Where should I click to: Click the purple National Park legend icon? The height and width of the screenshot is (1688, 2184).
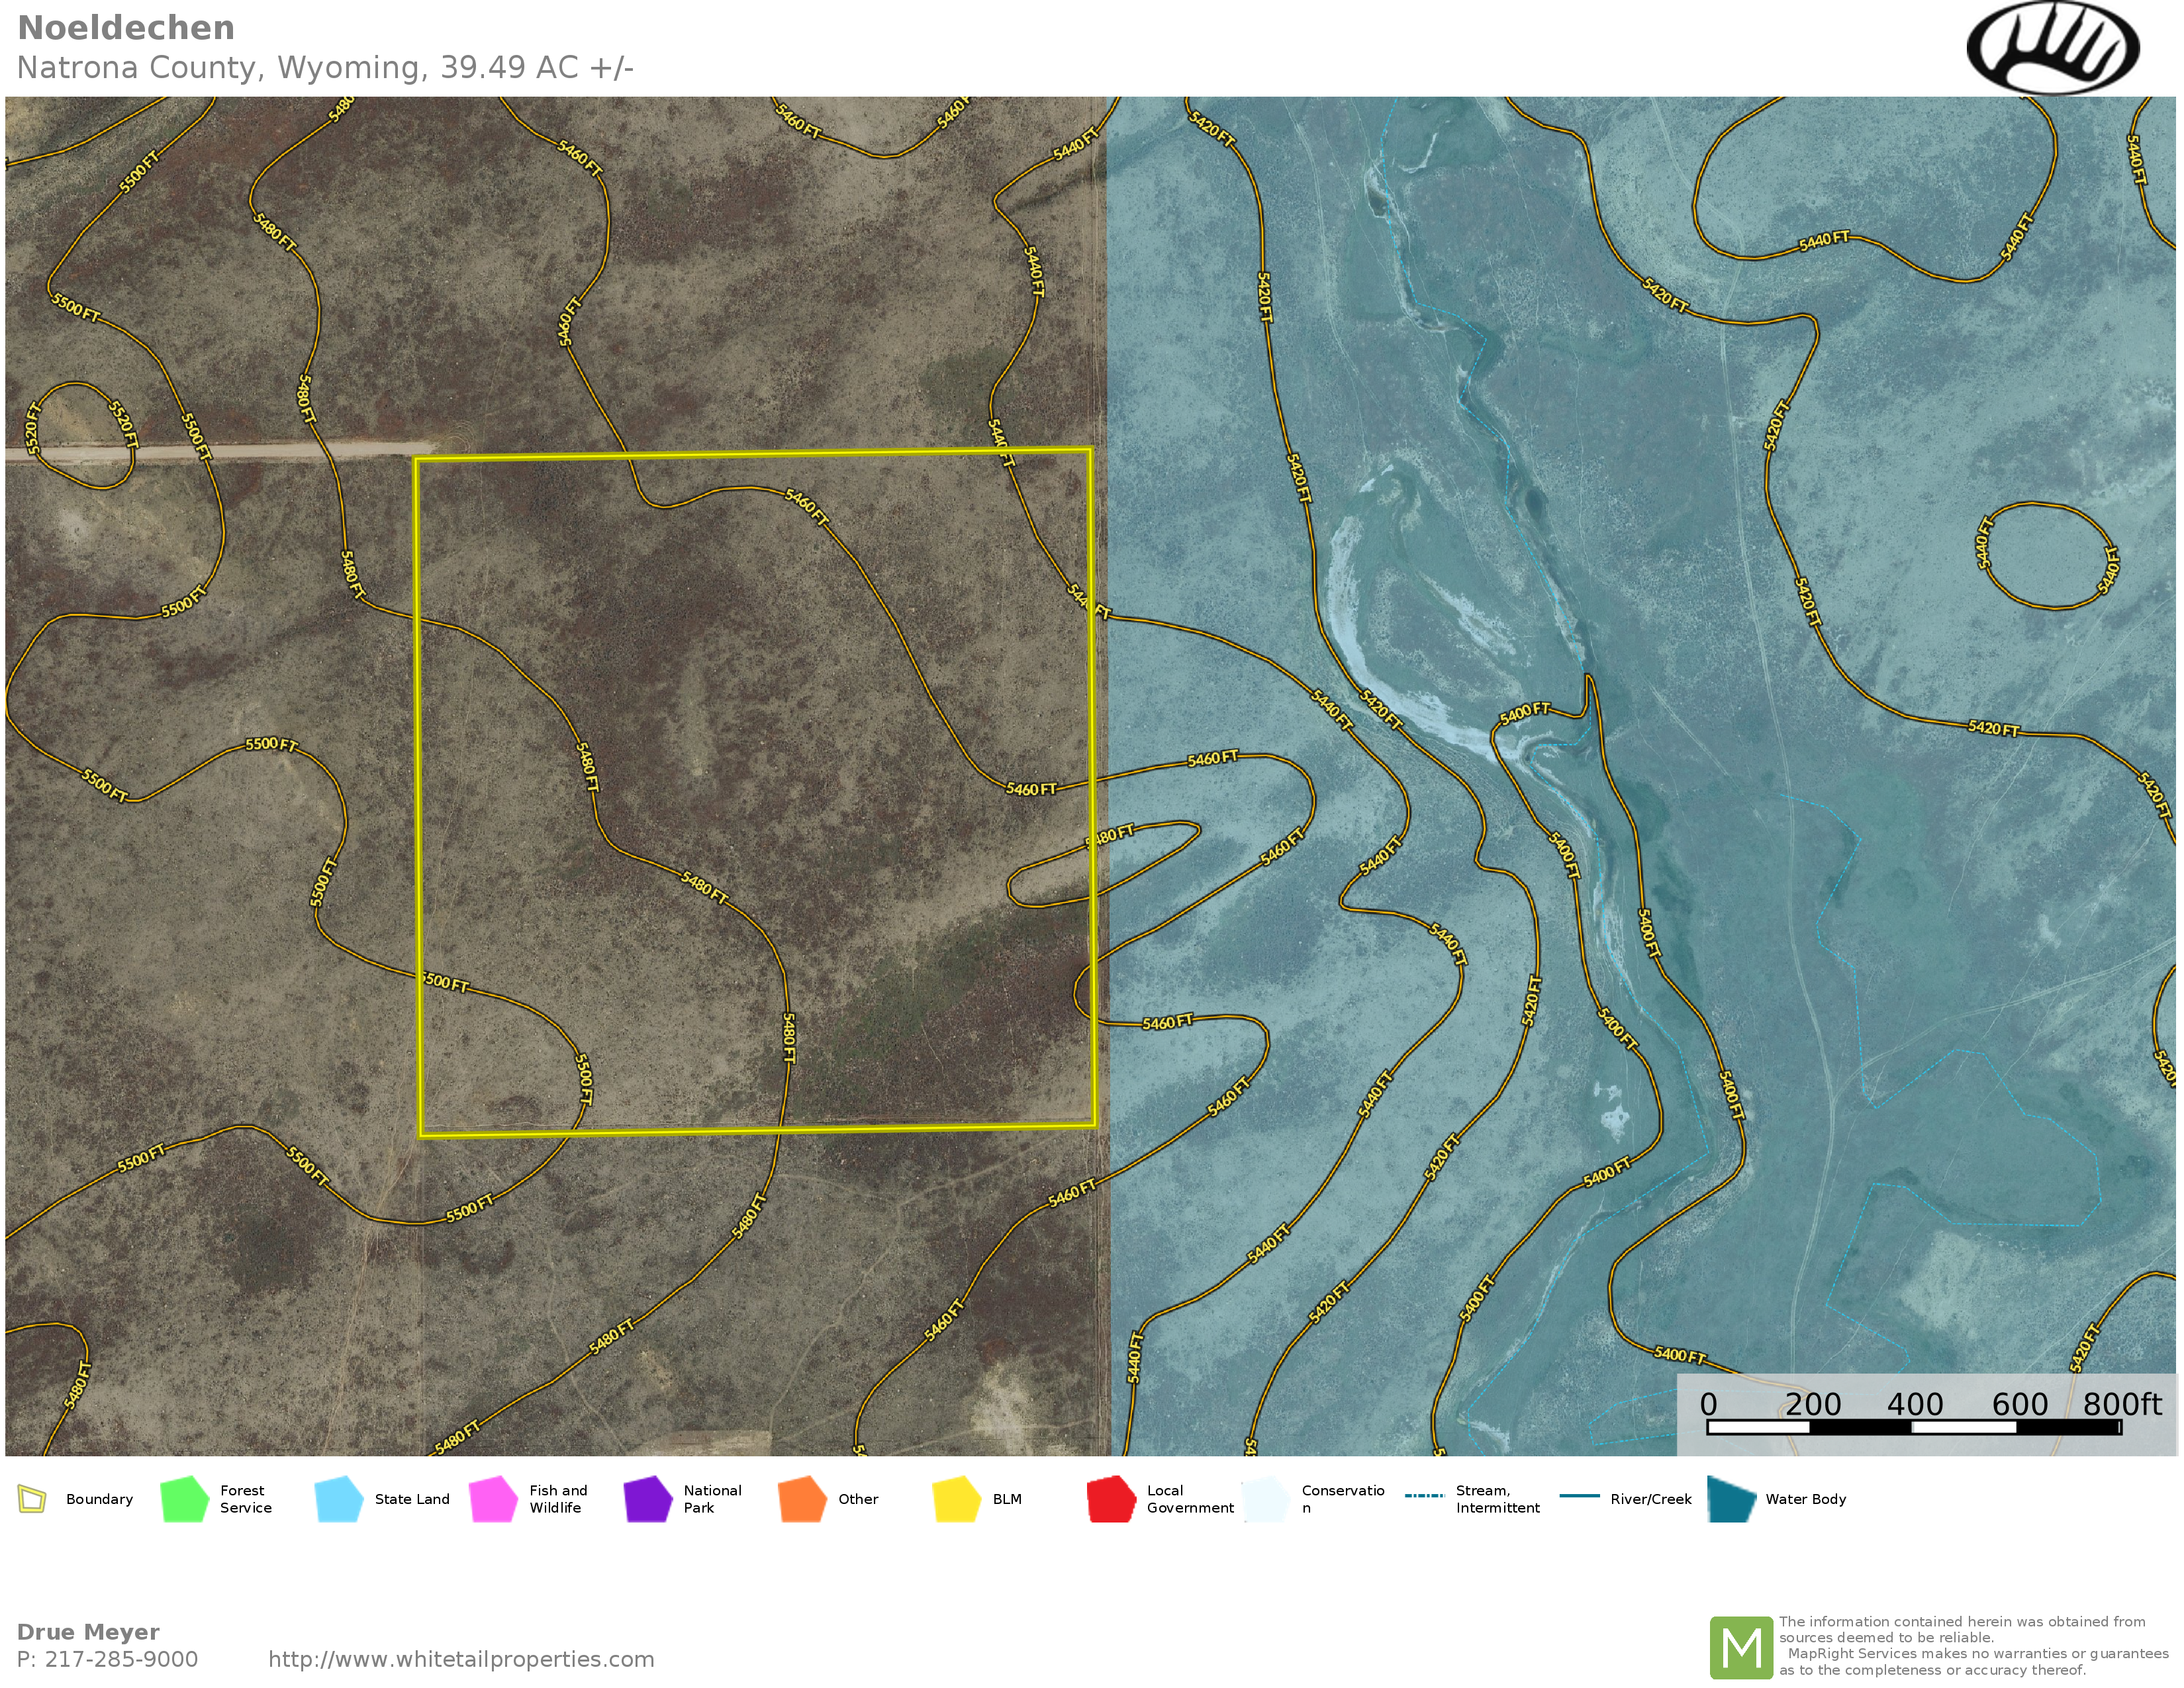[647, 1499]
